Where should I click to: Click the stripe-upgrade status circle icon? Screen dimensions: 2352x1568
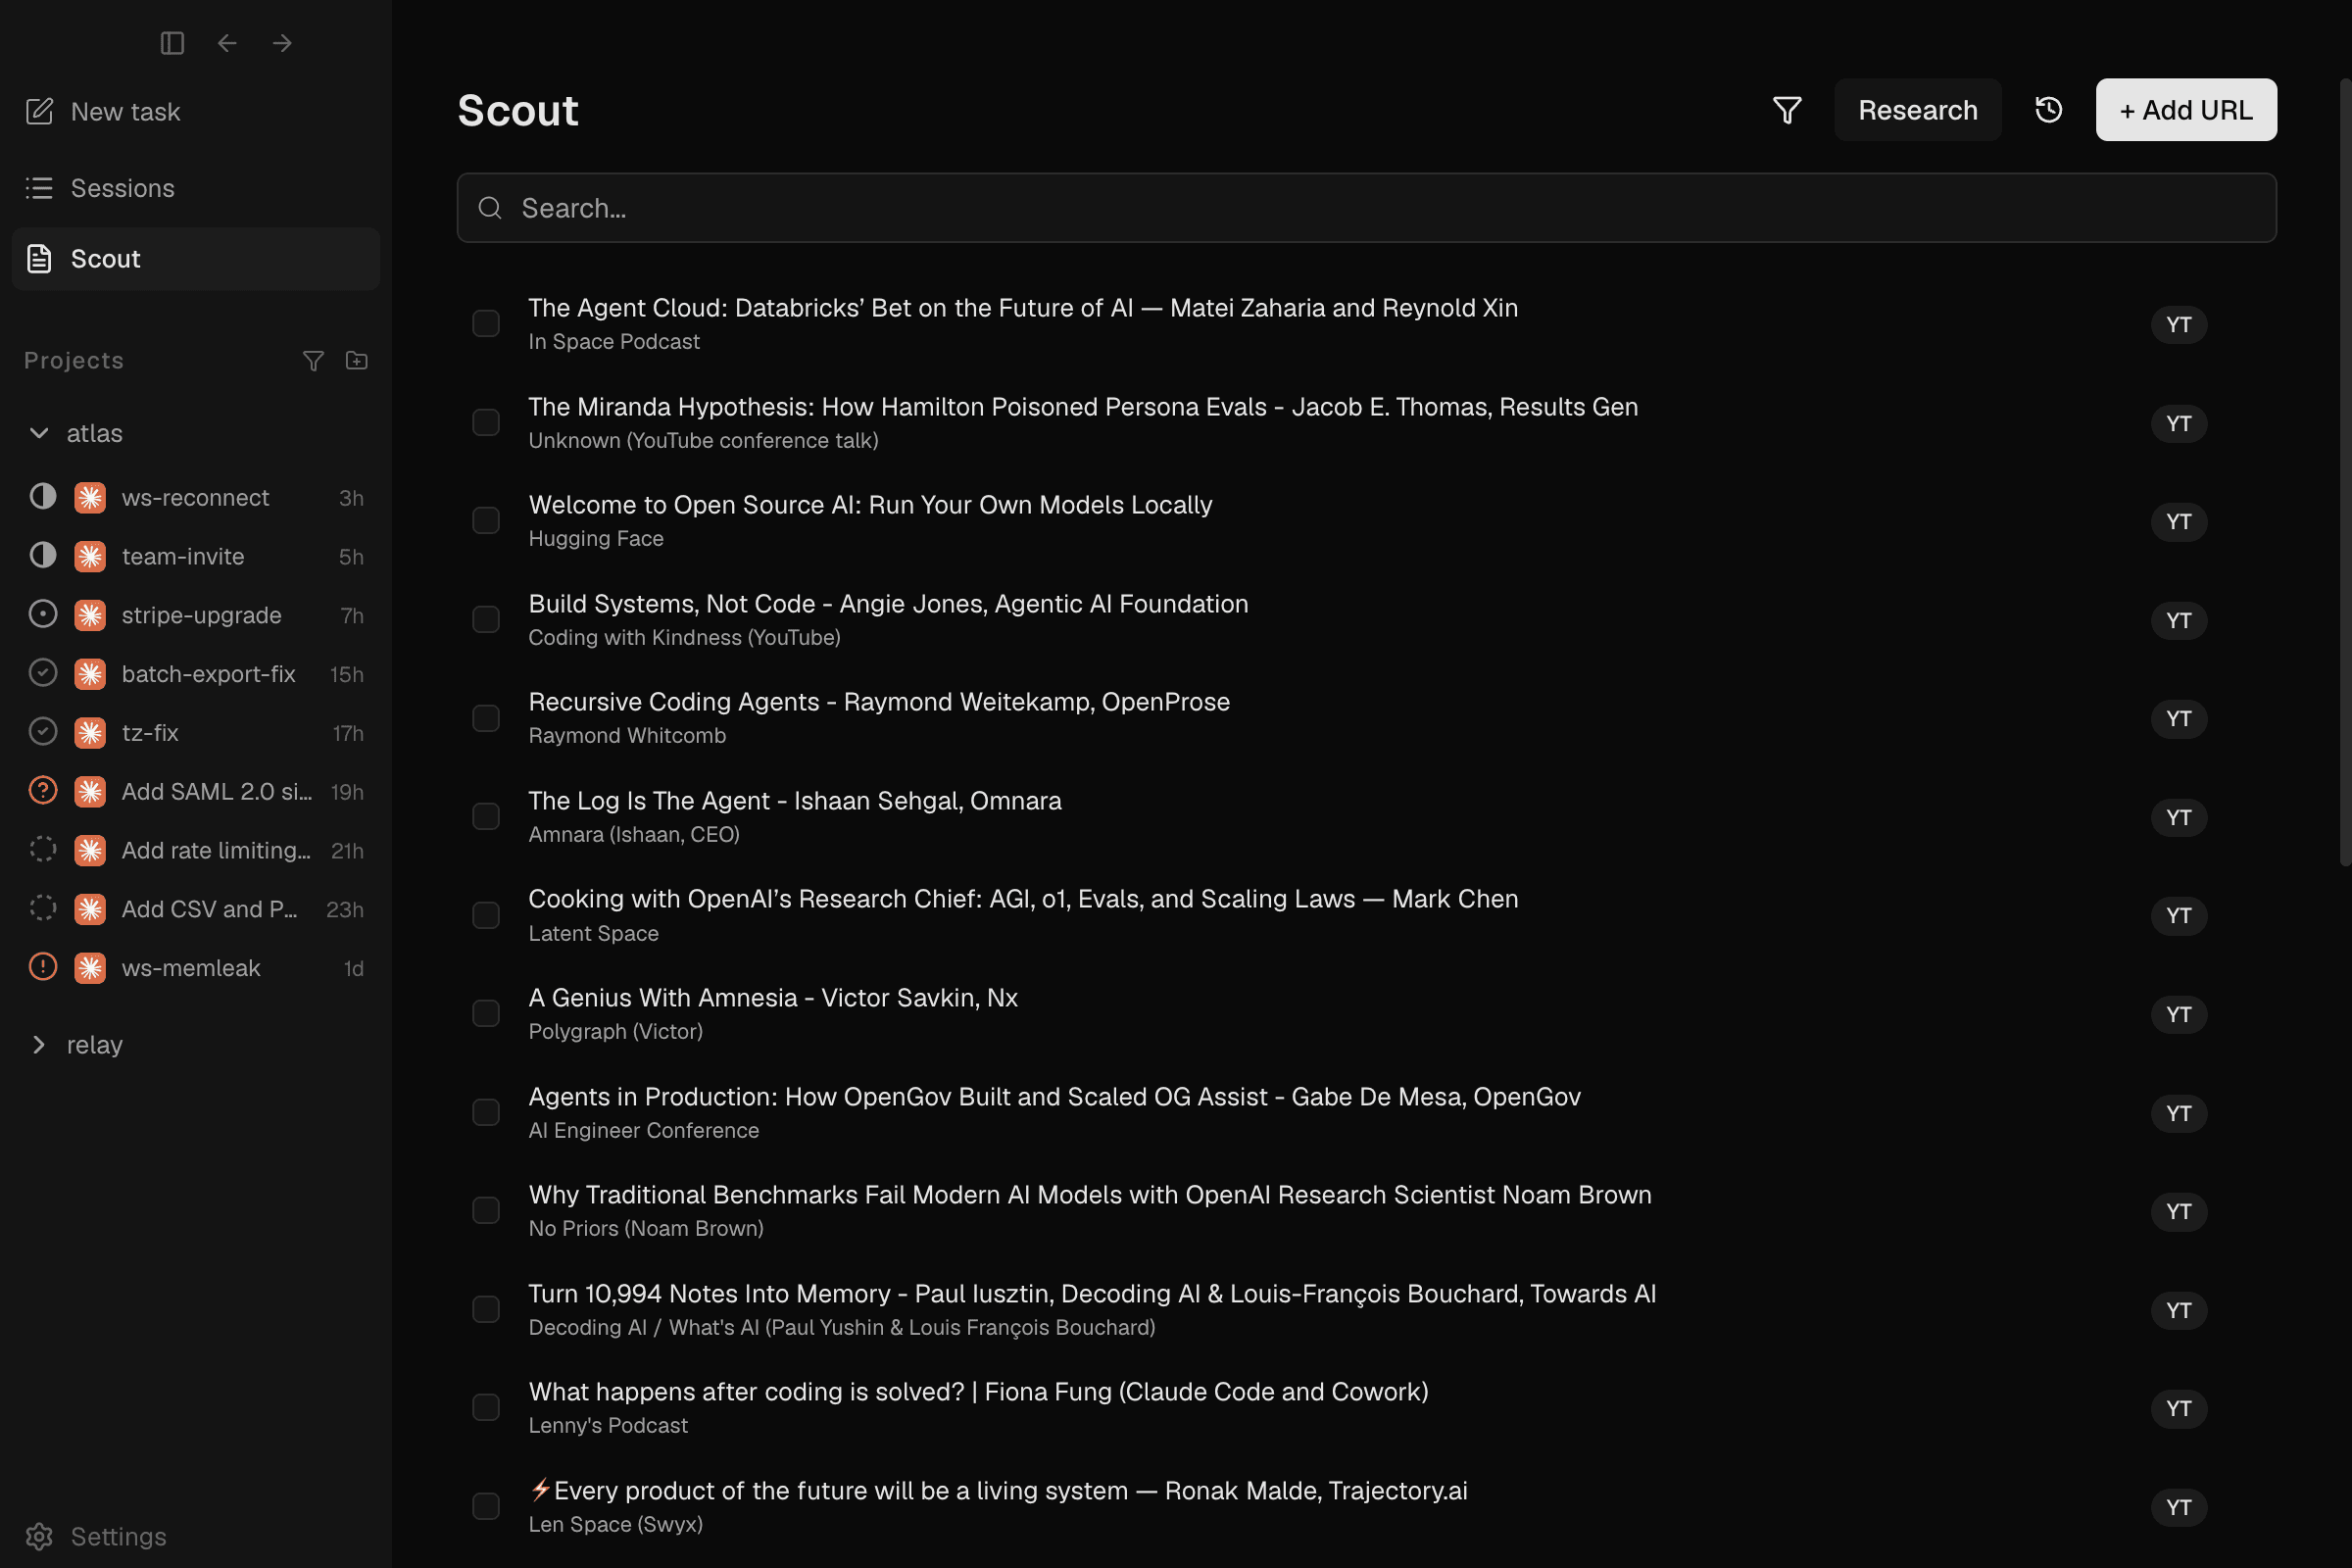pos(43,615)
